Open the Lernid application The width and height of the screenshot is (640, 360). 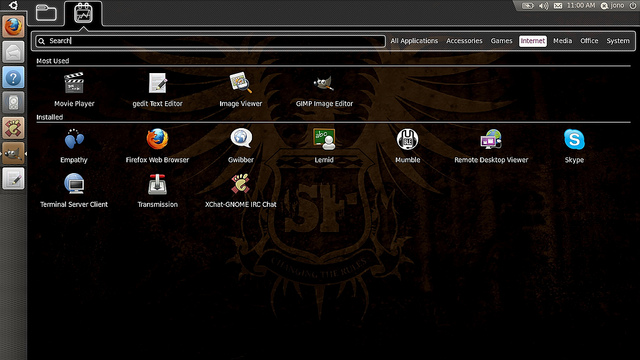(324, 145)
